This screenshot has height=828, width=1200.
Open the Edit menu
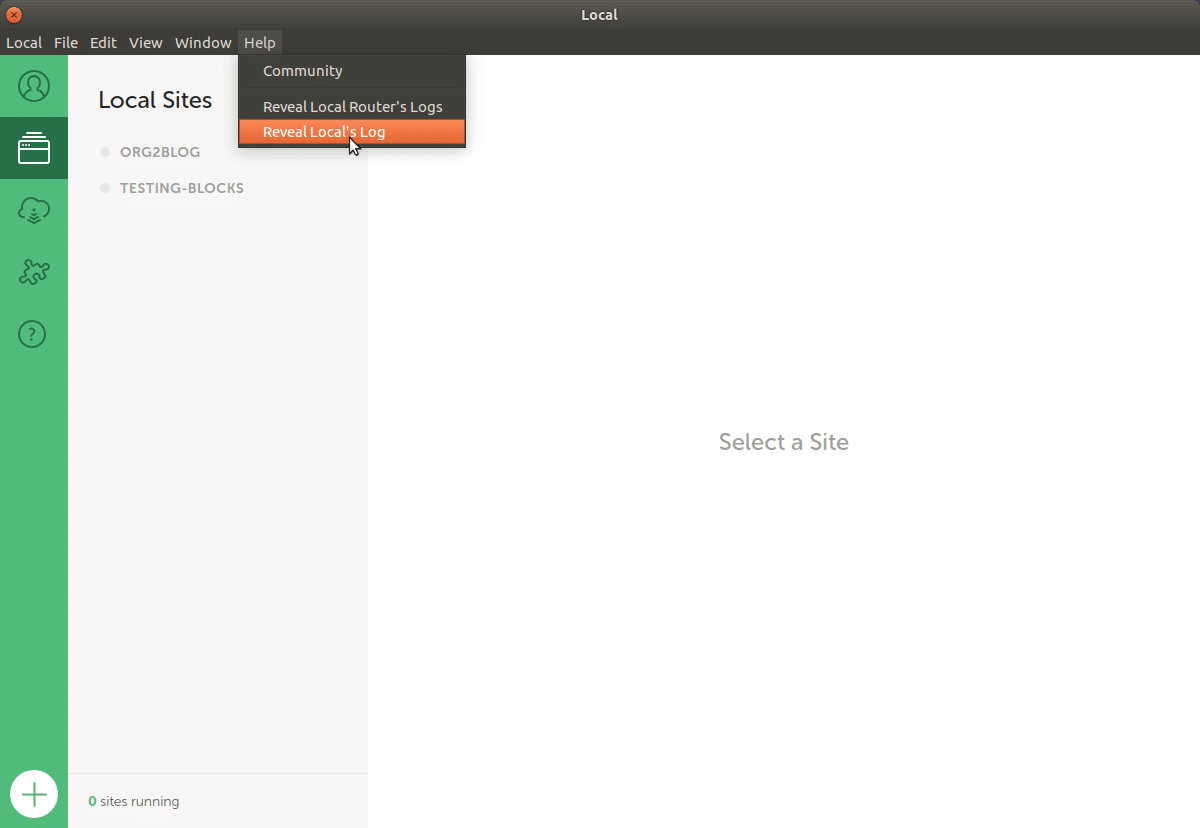pos(103,42)
